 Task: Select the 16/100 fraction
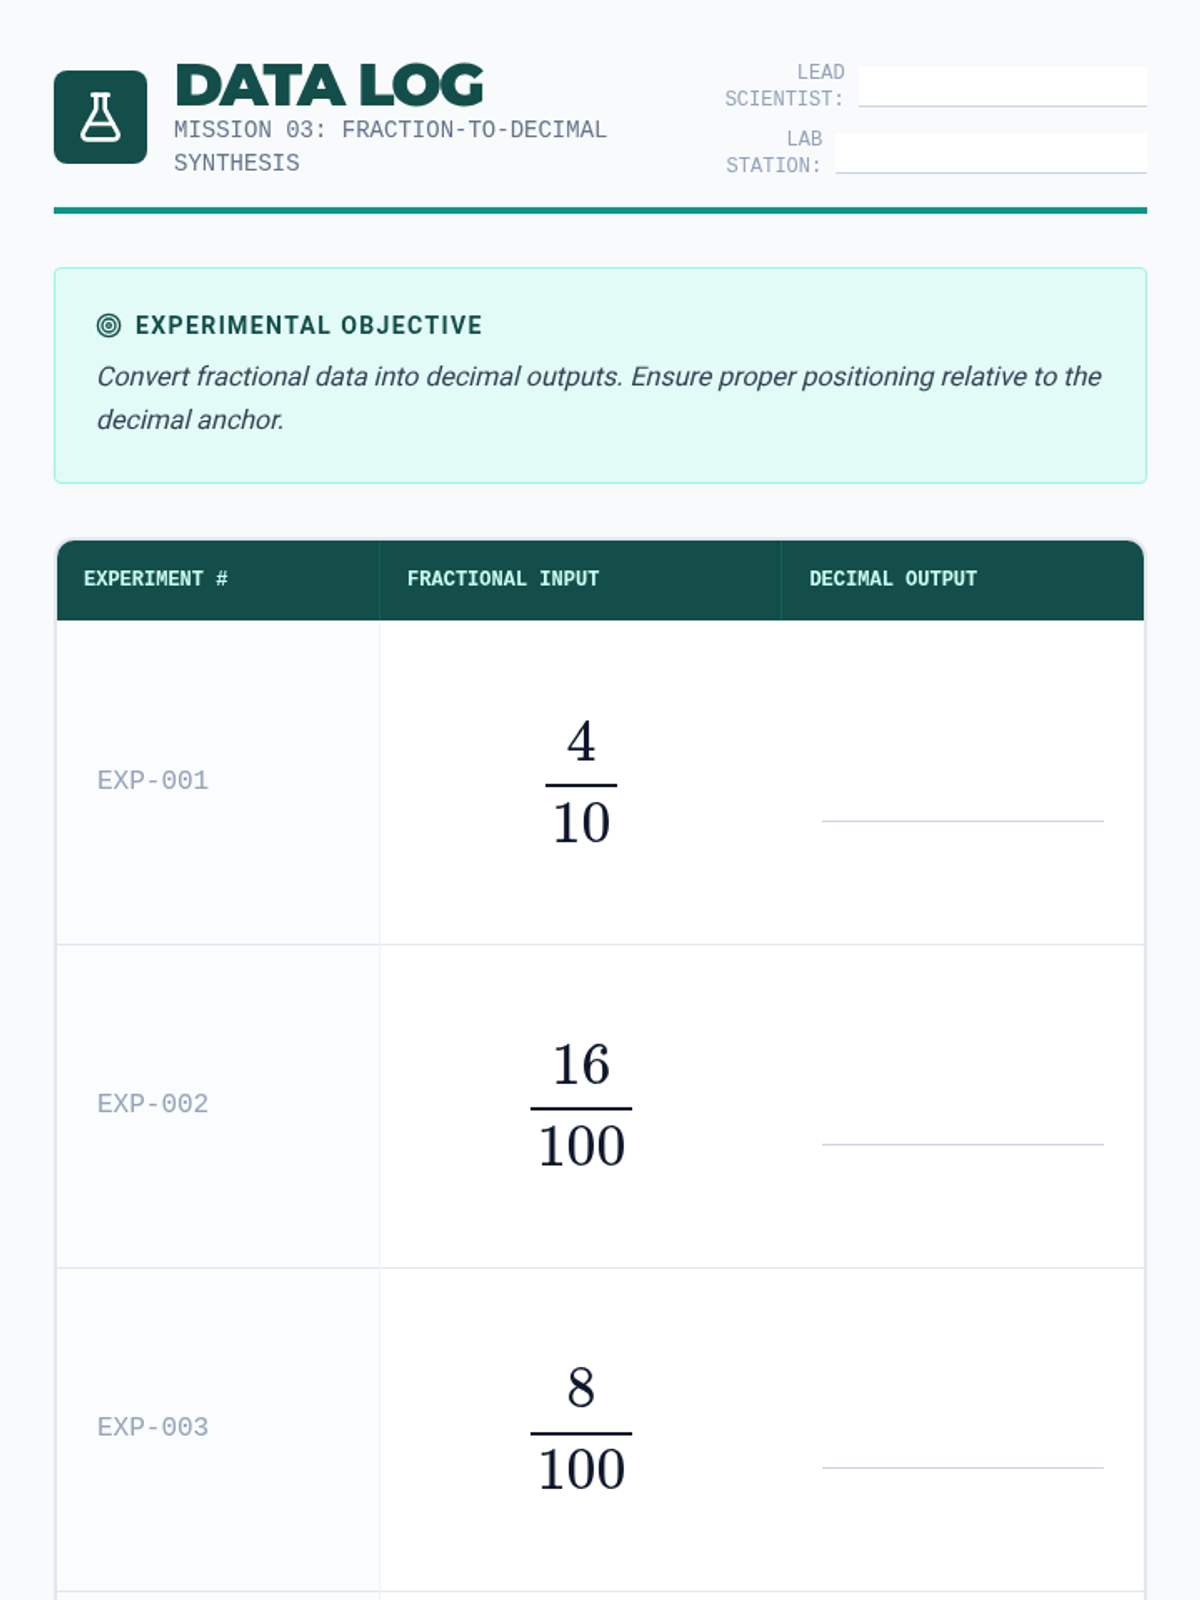click(581, 1106)
